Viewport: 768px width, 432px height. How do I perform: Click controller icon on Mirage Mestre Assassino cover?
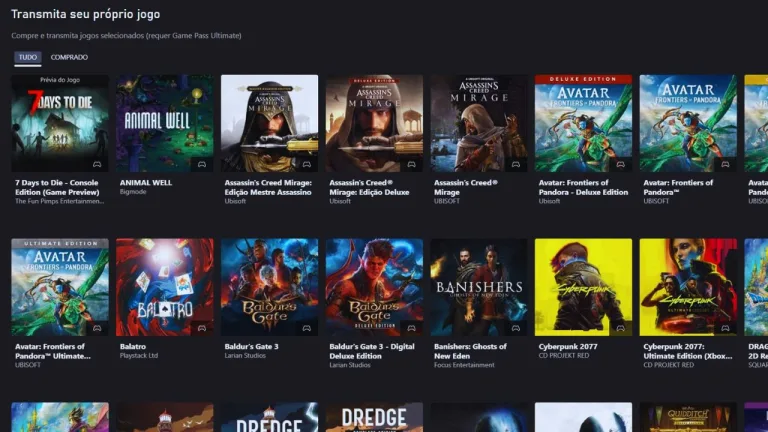click(x=307, y=165)
